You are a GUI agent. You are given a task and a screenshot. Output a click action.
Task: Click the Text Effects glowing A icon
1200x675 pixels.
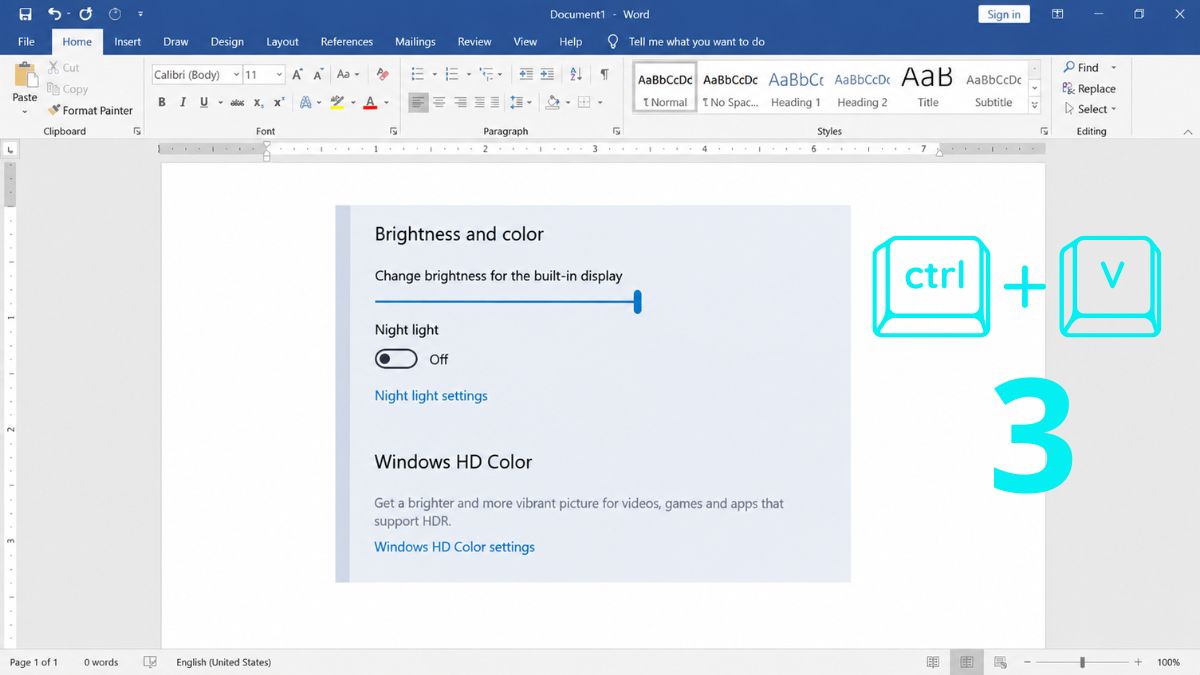pos(306,102)
